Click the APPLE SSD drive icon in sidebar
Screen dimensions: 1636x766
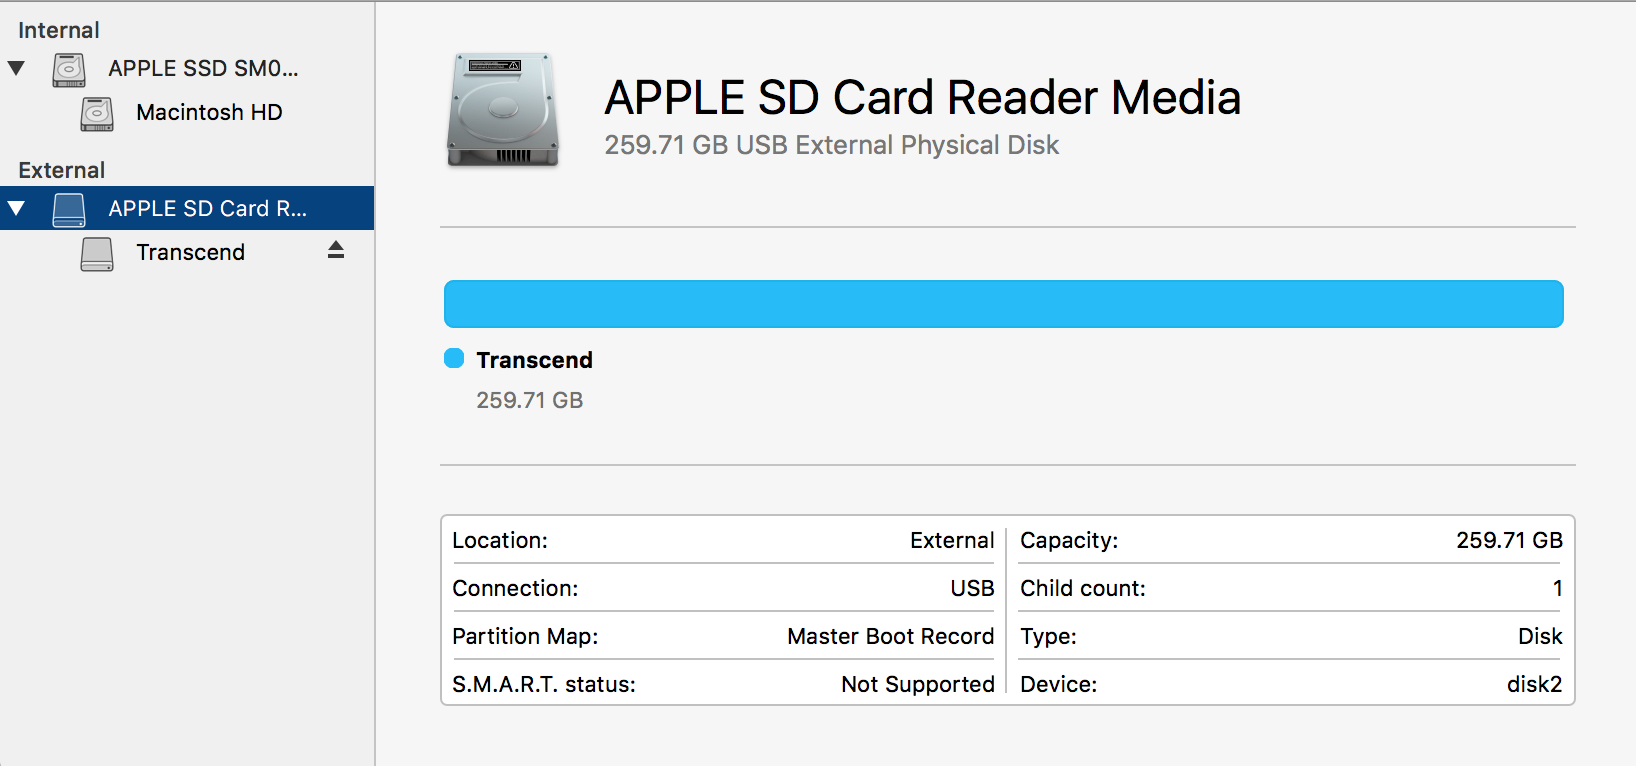pyautogui.click(x=69, y=69)
